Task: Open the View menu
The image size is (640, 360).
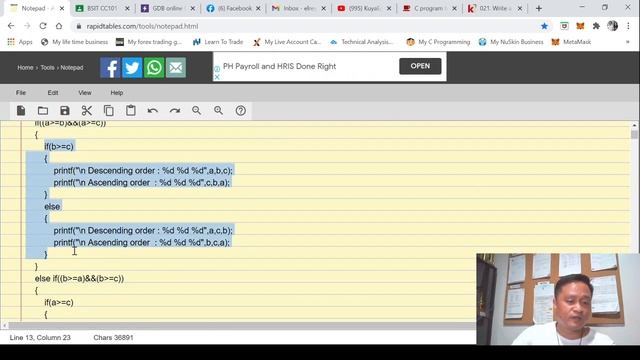Action: click(85, 93)
